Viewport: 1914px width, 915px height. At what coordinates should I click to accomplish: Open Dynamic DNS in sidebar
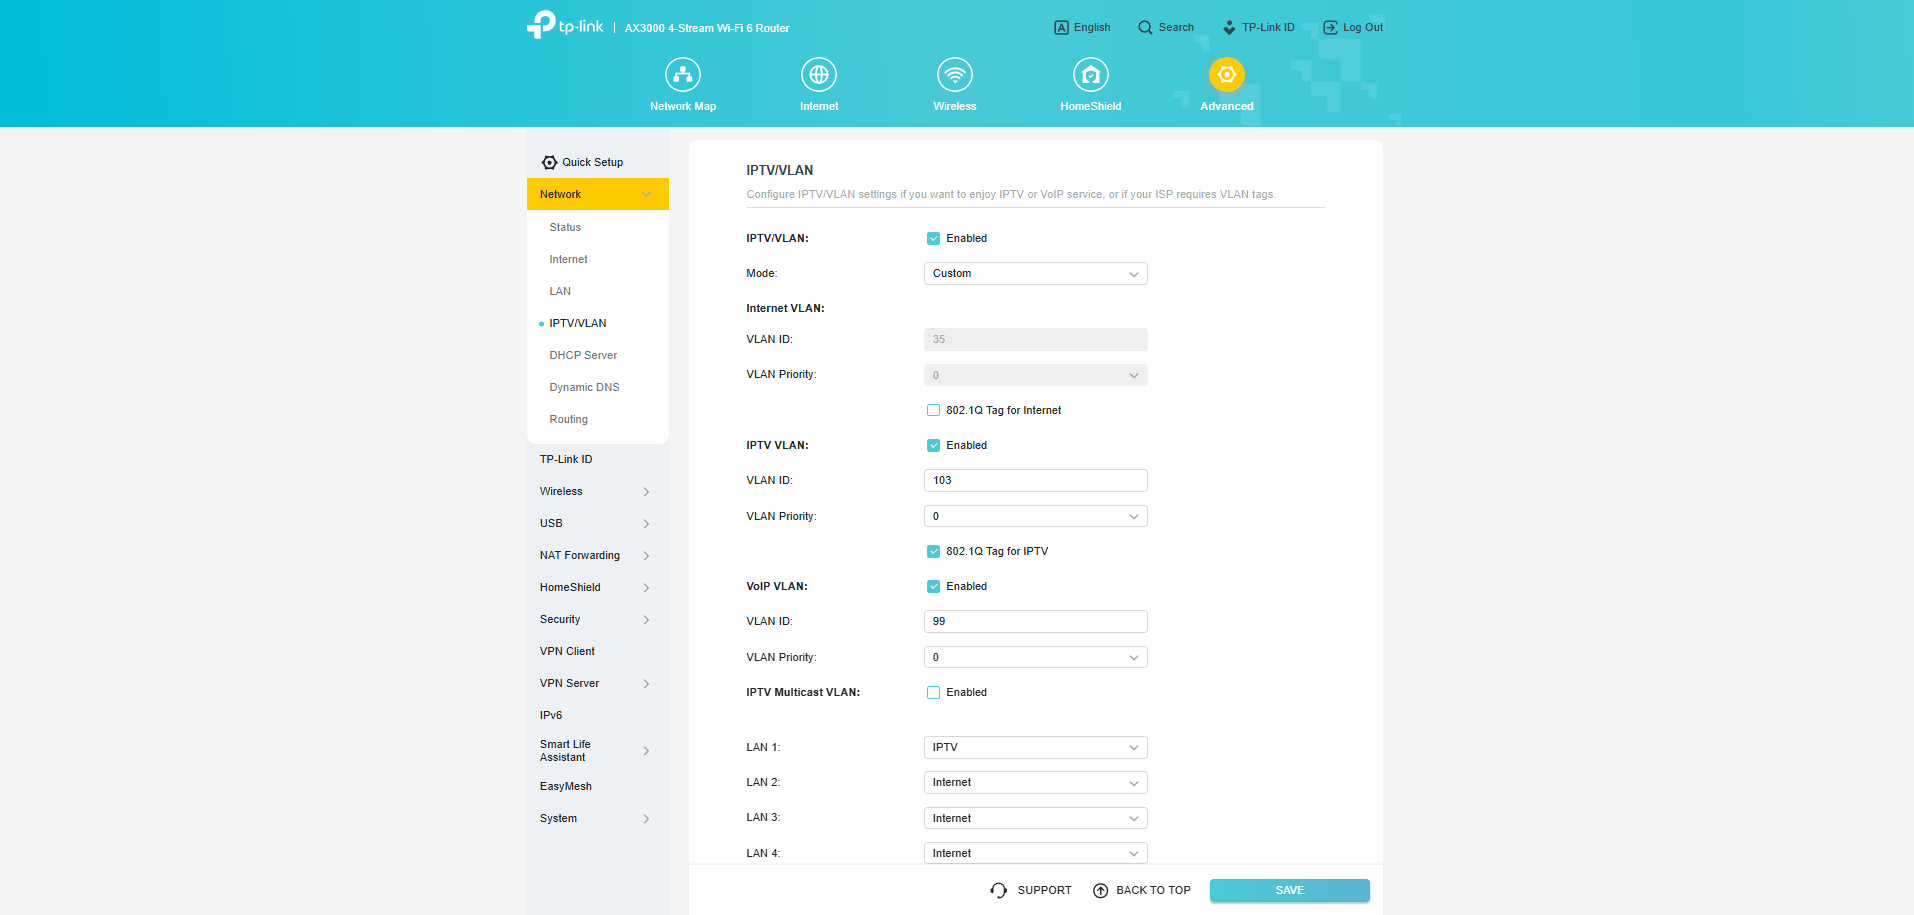click(x=584, y=387)
